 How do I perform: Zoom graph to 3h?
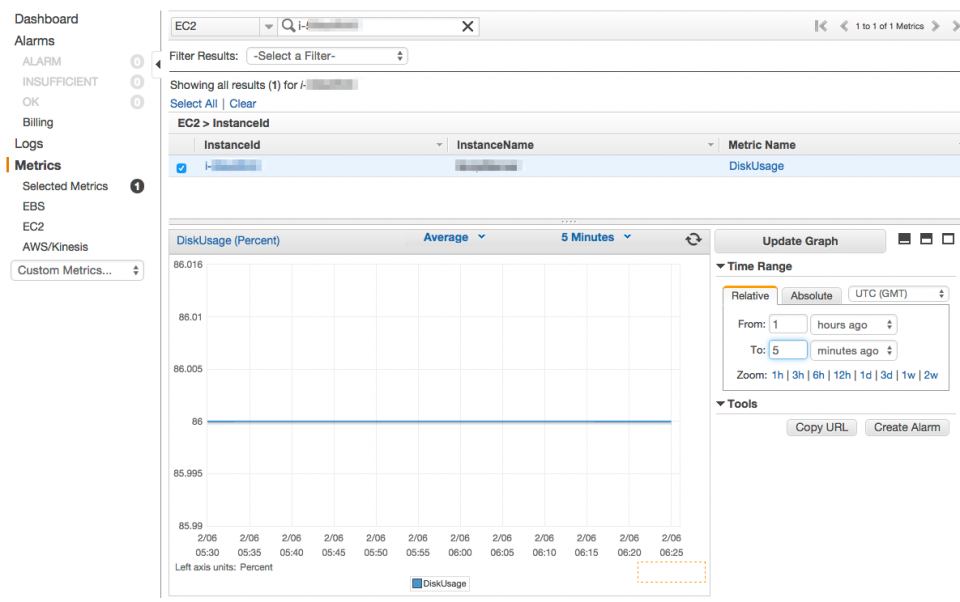click(x=798, y=375)
